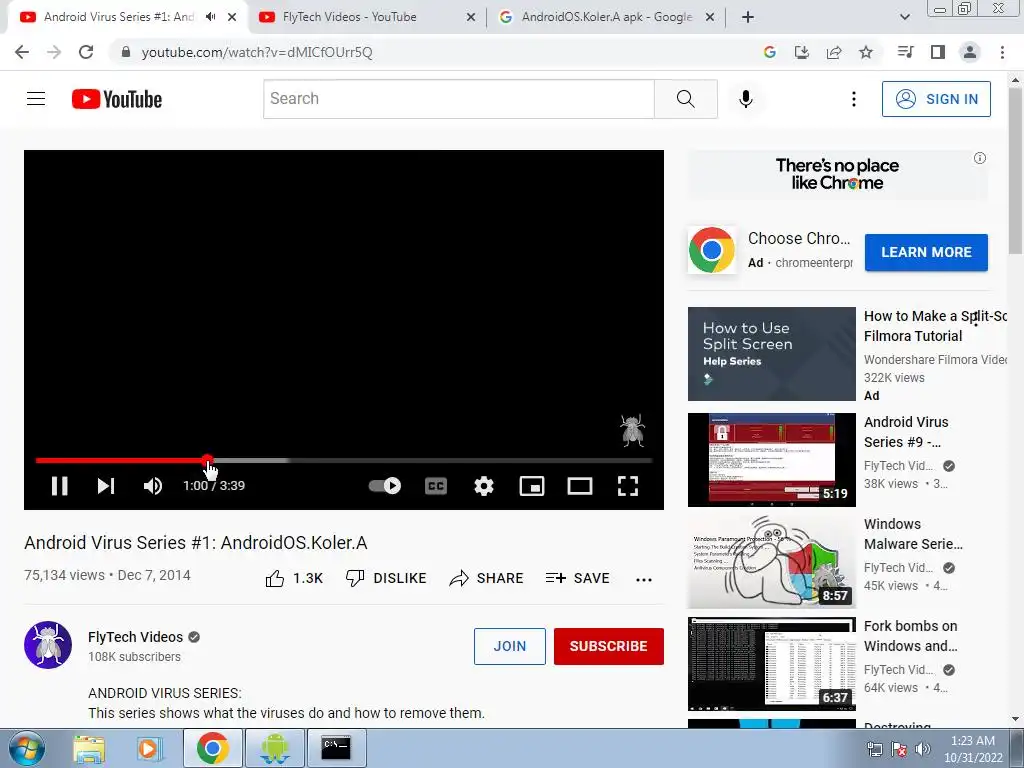Seek on the red video progress bar
1024x768 pixels.
[121, 460]
